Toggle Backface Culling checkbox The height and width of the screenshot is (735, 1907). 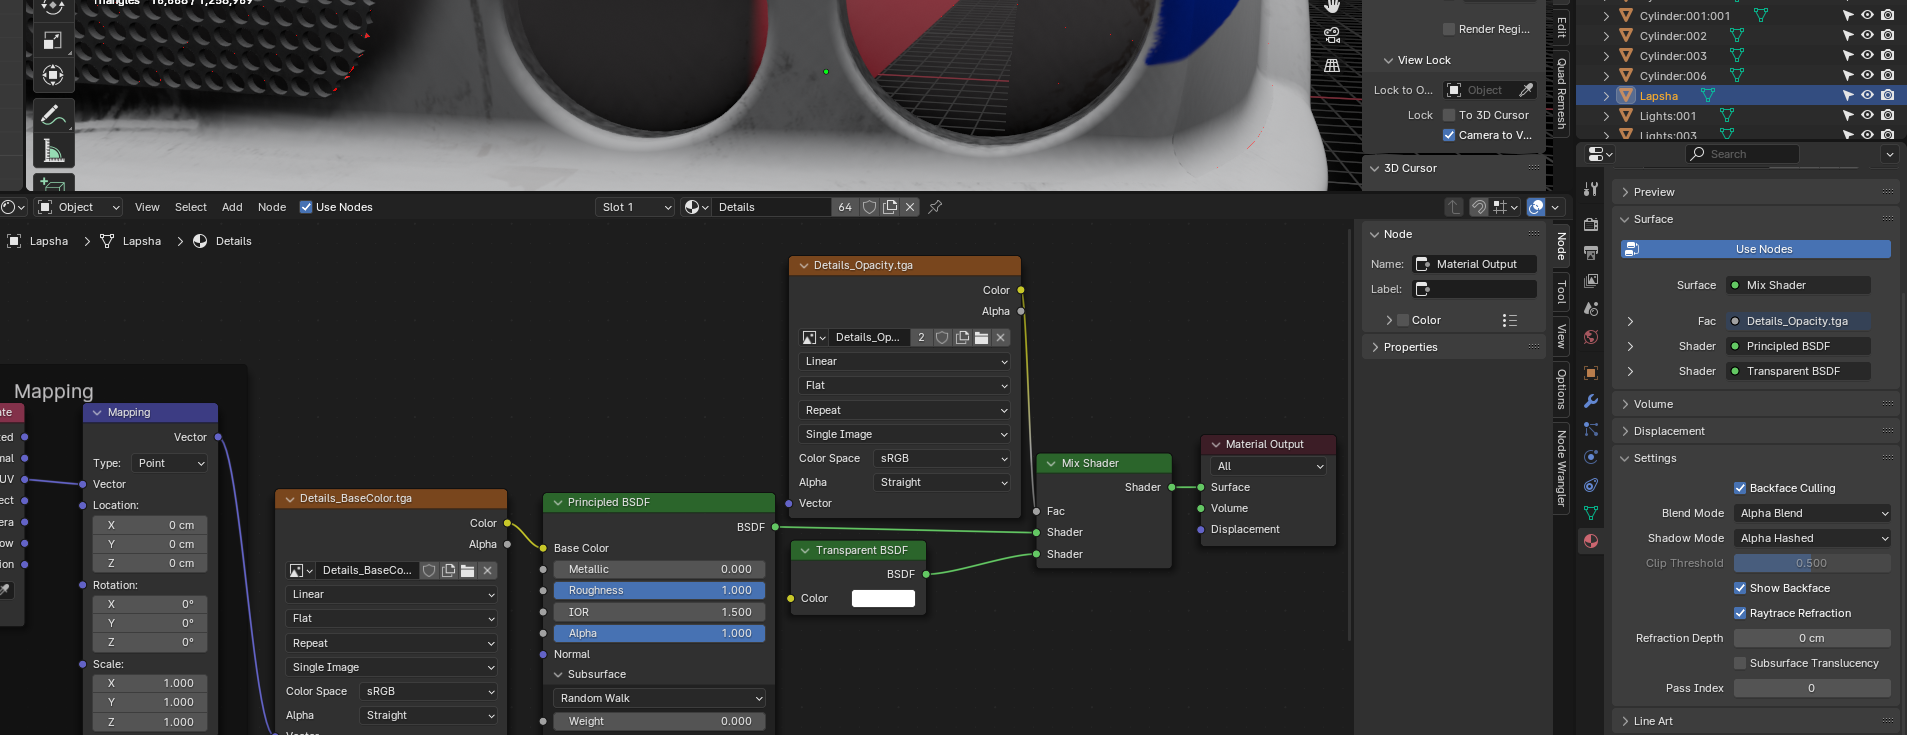(1740, 488)
